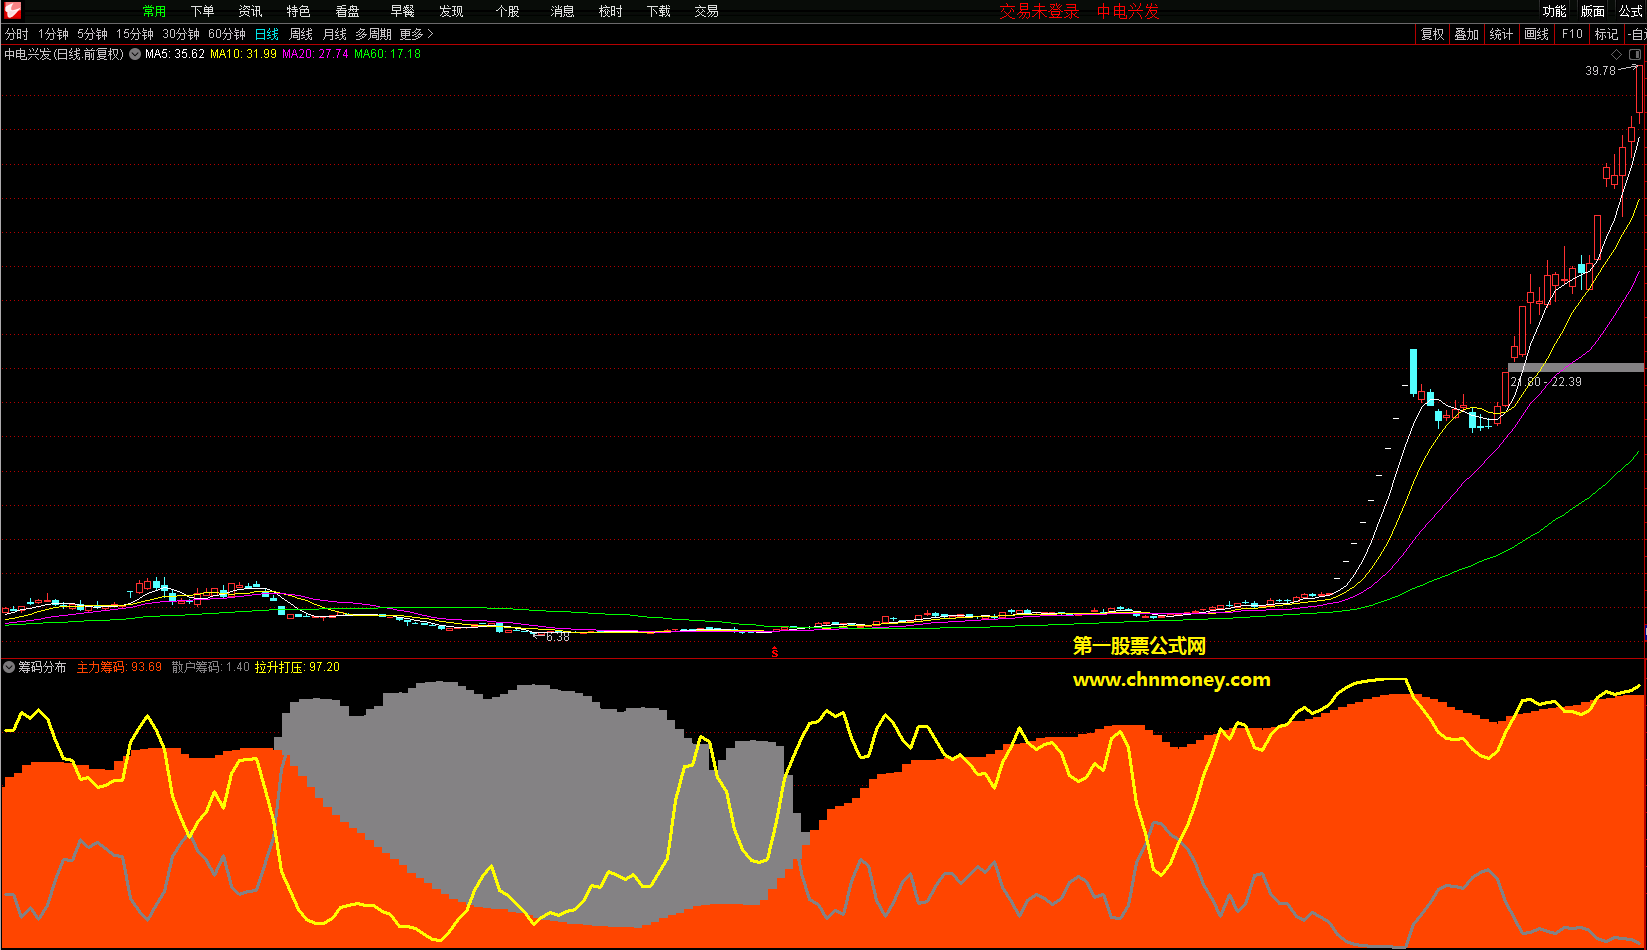The image size is (1647, 950).
Task: Switch to 1分钟 period
Action: pos(53,34)
